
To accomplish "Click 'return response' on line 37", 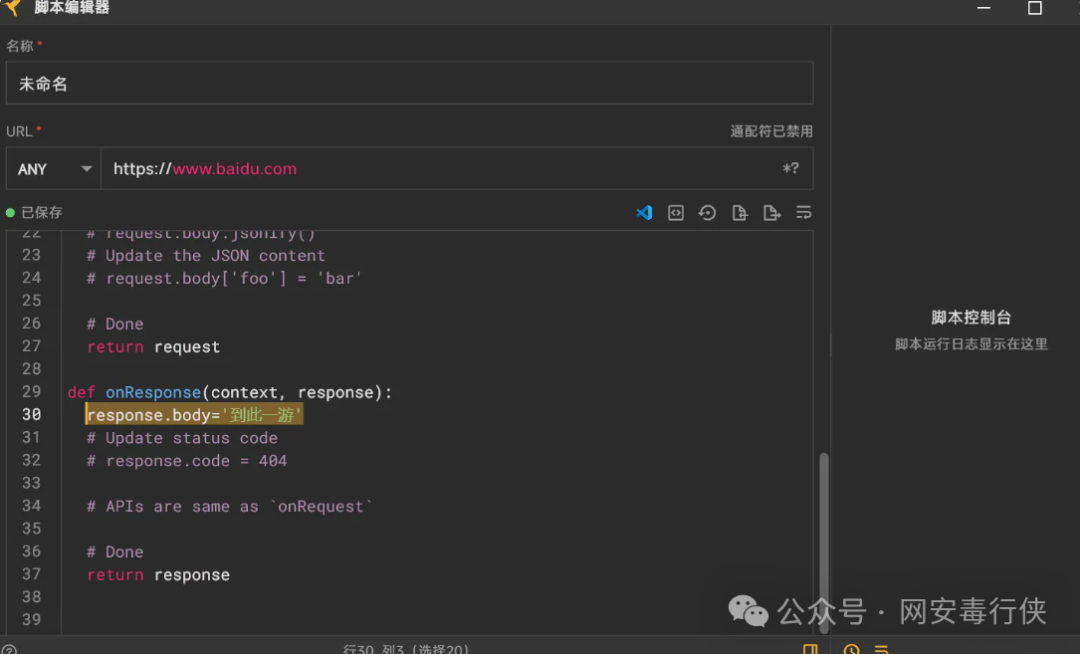I will pos(158,574).
